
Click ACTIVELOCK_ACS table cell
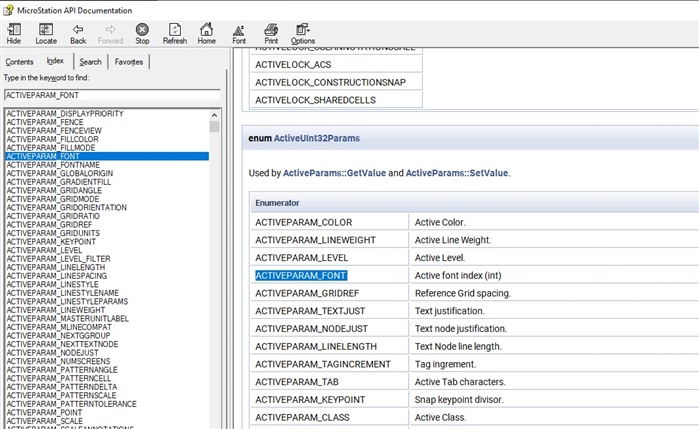pos(337,65)
